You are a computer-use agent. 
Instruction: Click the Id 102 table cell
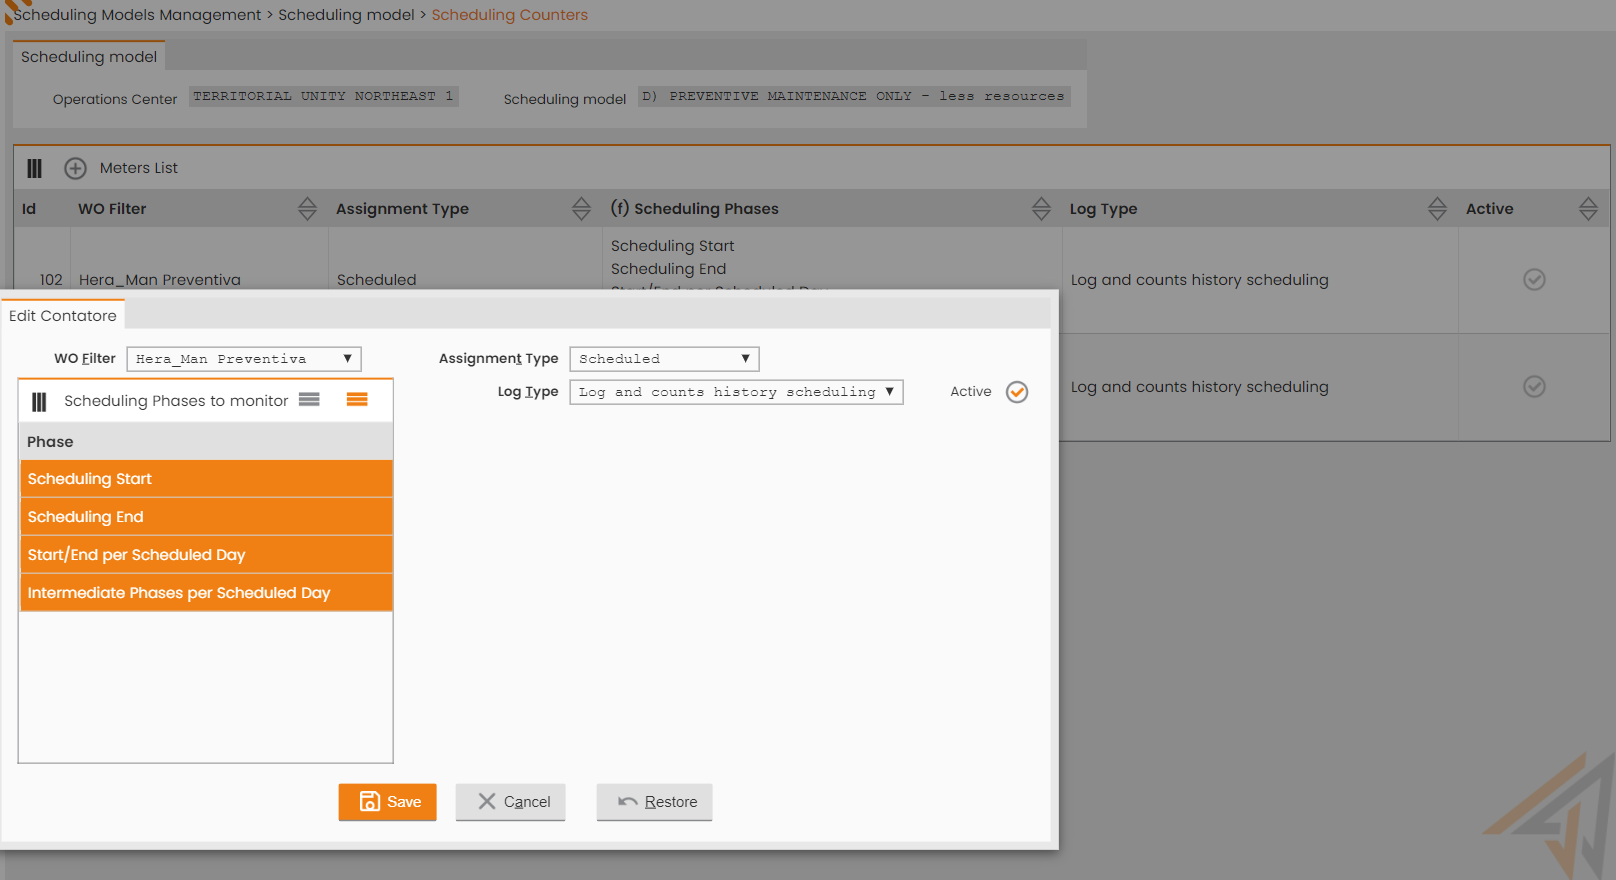(x=51, y=280)
